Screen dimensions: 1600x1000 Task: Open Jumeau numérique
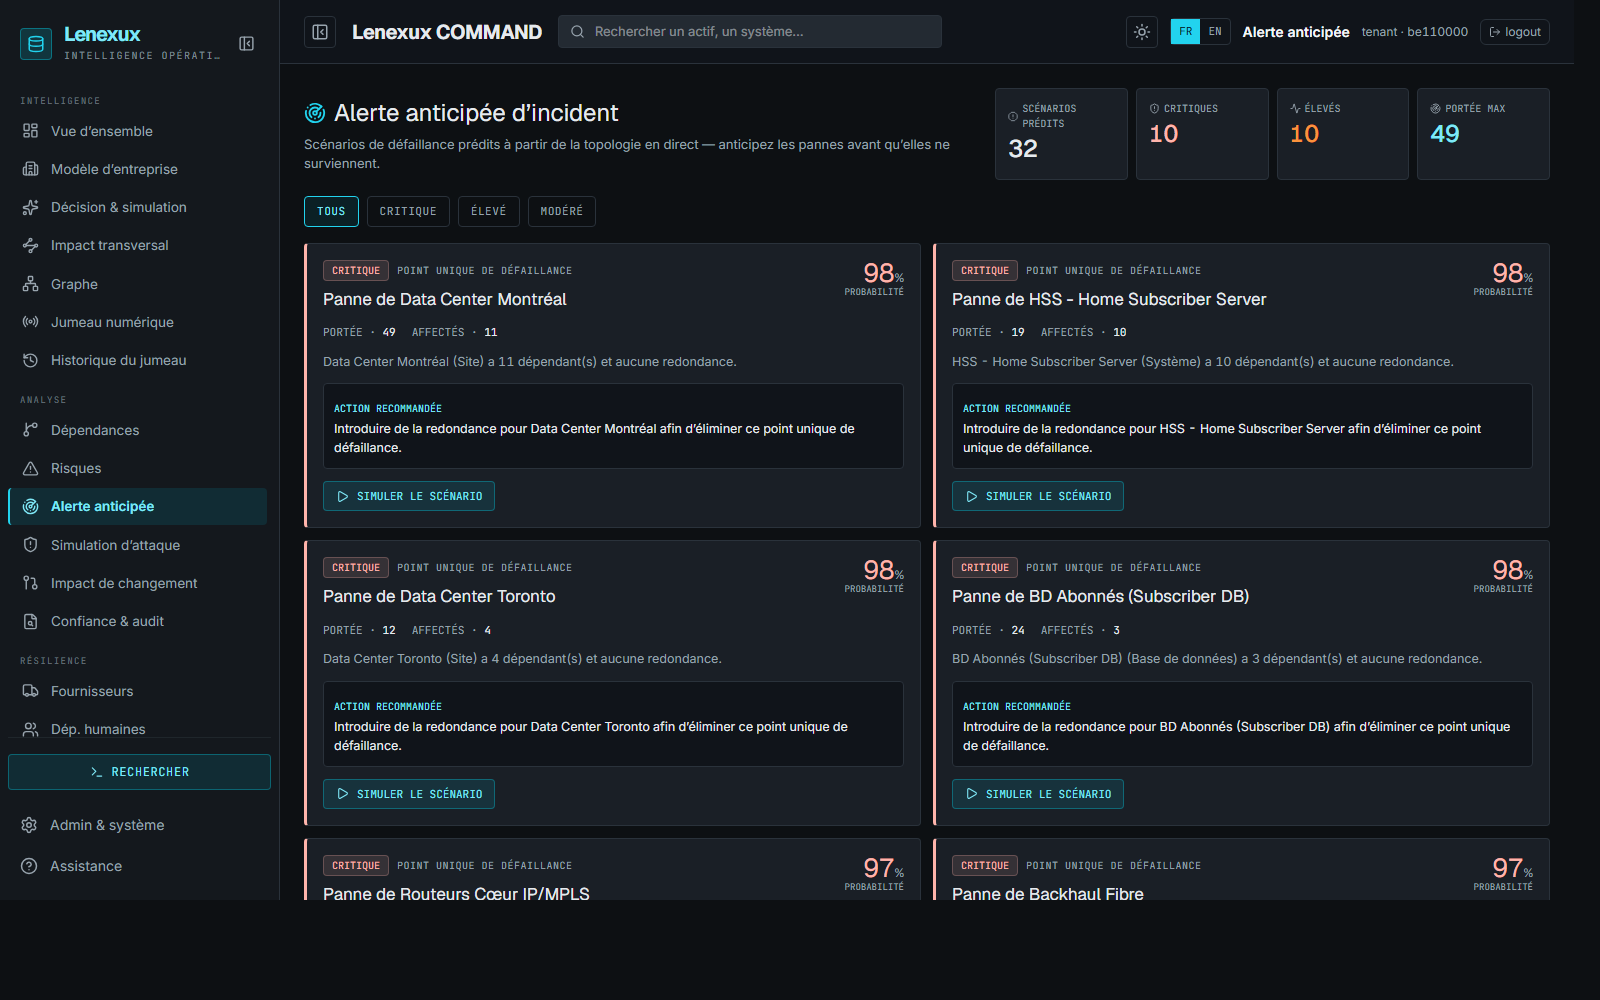[x=138, y=322]
